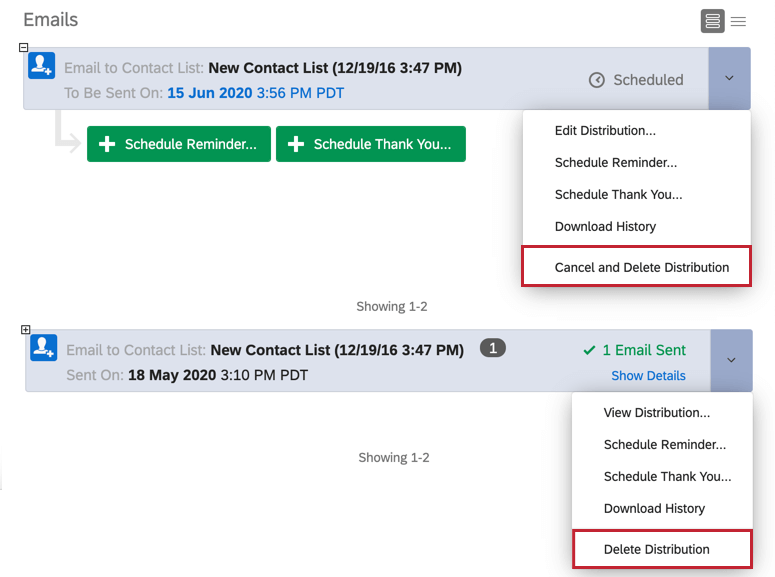Click scheduled date 15 Jun 2020 3:56 PM PDT
This screenshot has height=577, width=775.
(256, 93)
